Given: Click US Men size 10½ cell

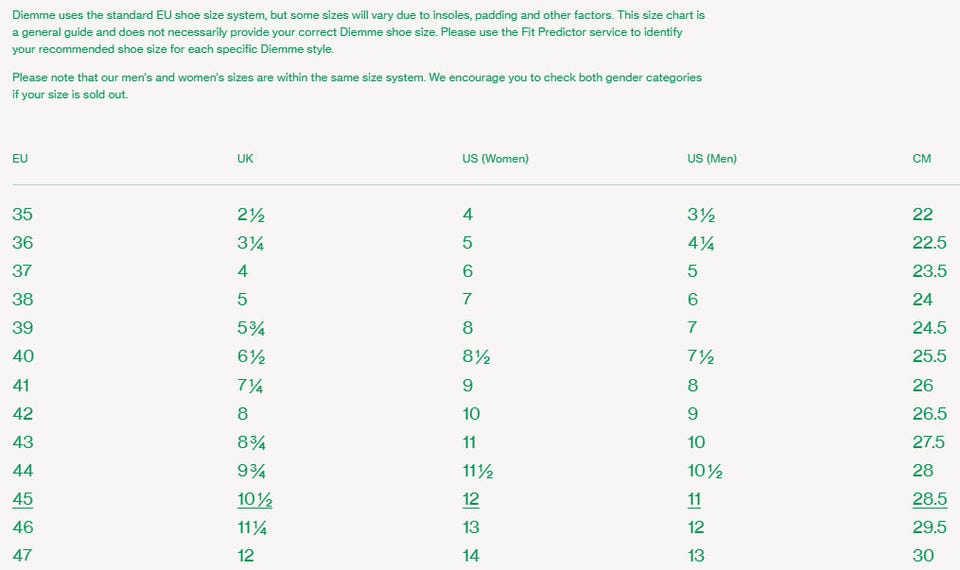Looking at the screenshot, I should 702,470.
